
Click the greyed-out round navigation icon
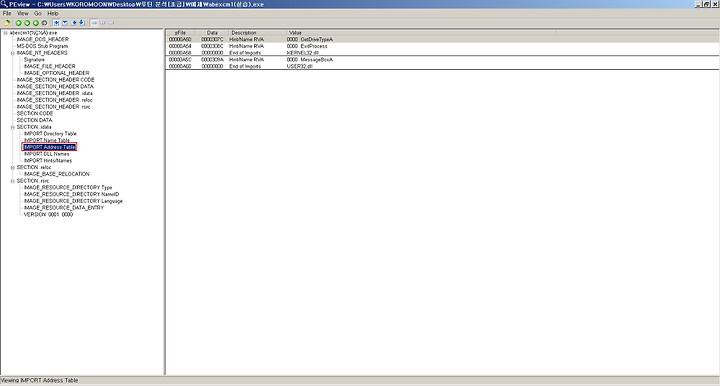[x=45, y=22]
